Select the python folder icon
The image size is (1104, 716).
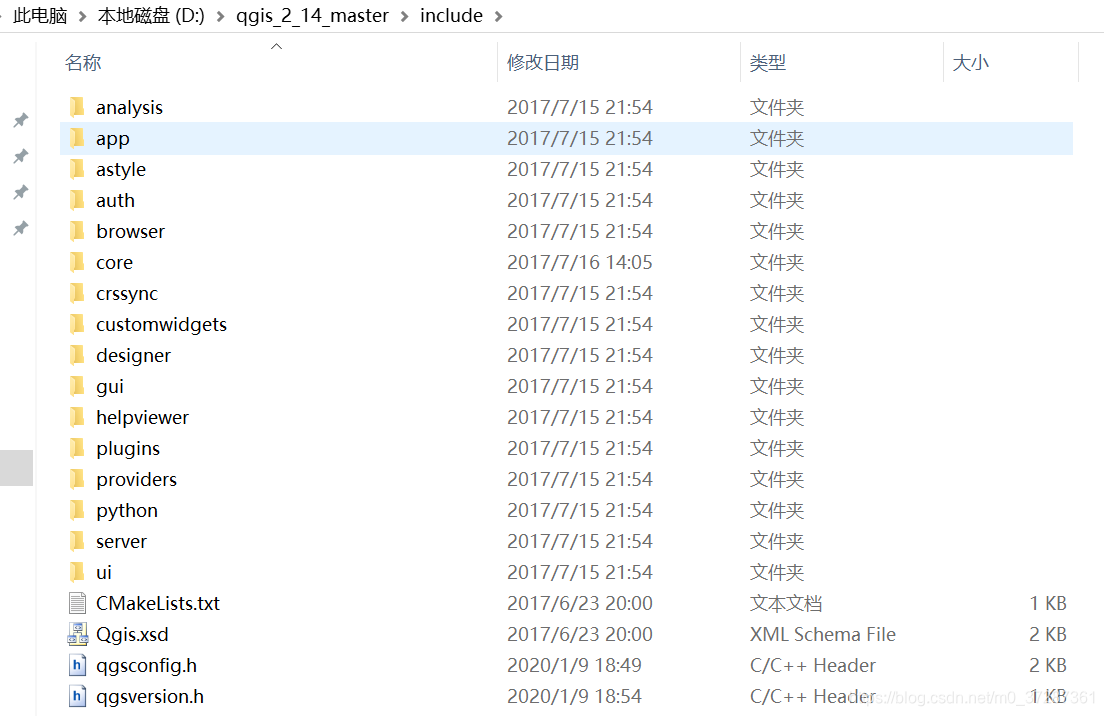click(x=77, y=510)
